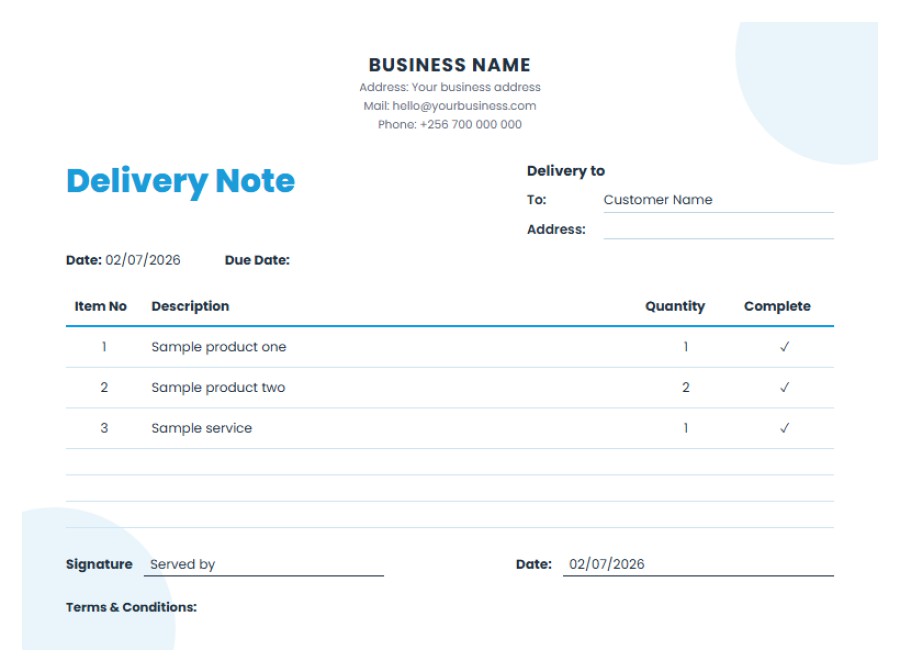
Task: Select 'Sample product one' description
Action: click(x=219, y=347)
